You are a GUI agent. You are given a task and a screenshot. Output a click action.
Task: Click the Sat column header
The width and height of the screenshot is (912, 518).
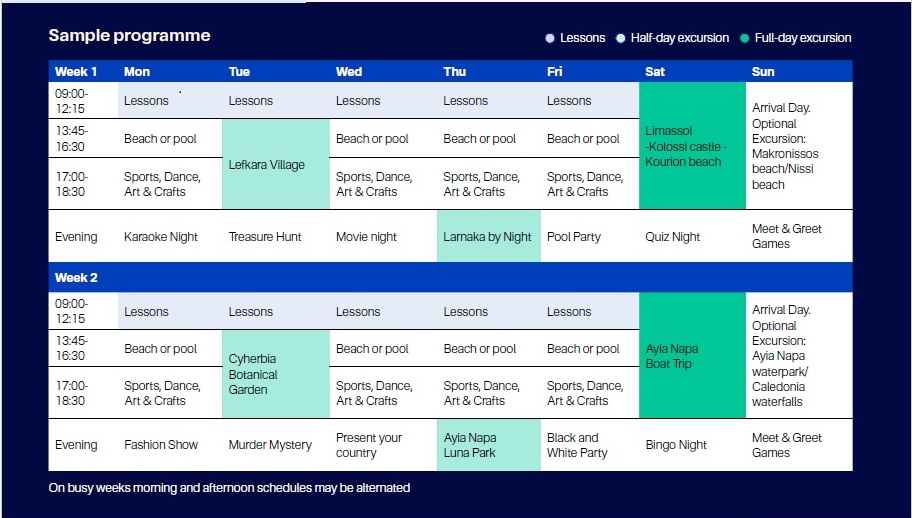pyautogui.click(x=655, y=72)
